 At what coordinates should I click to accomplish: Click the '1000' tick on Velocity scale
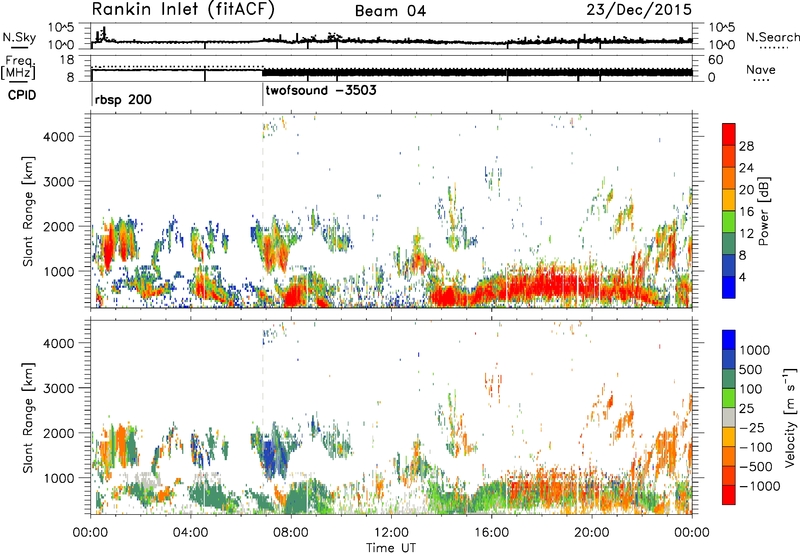(x=754, y=350)
